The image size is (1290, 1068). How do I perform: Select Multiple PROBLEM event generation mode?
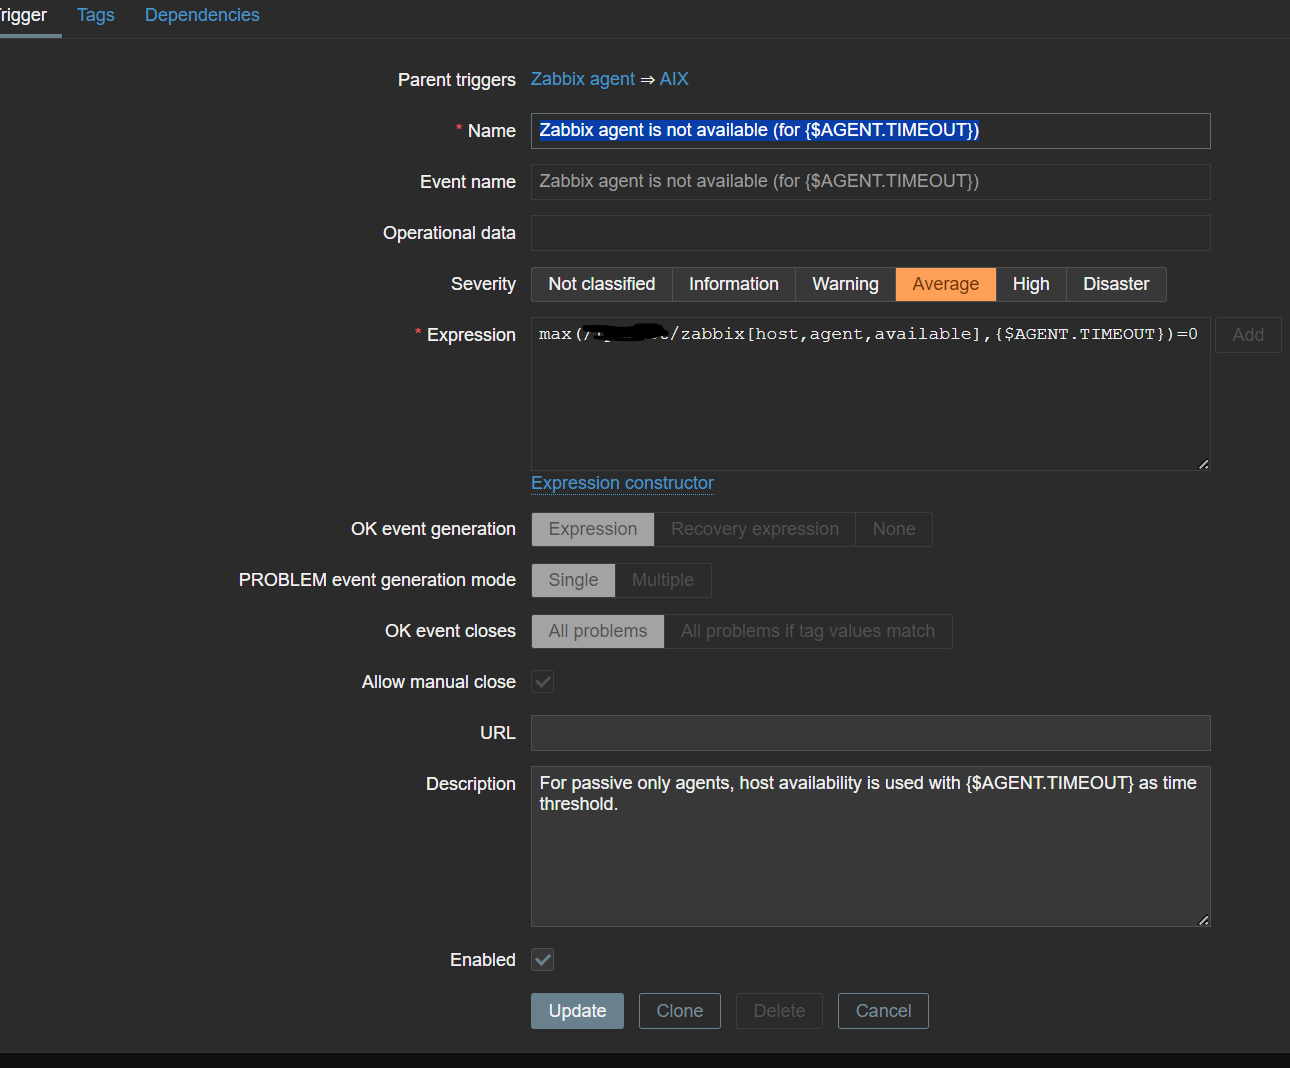click(x=663, y=580)
